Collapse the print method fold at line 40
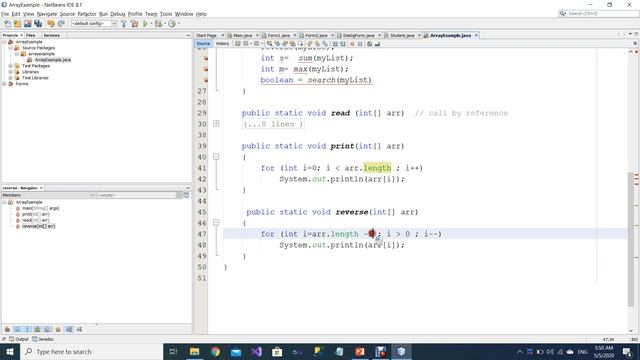 [216, 157]
